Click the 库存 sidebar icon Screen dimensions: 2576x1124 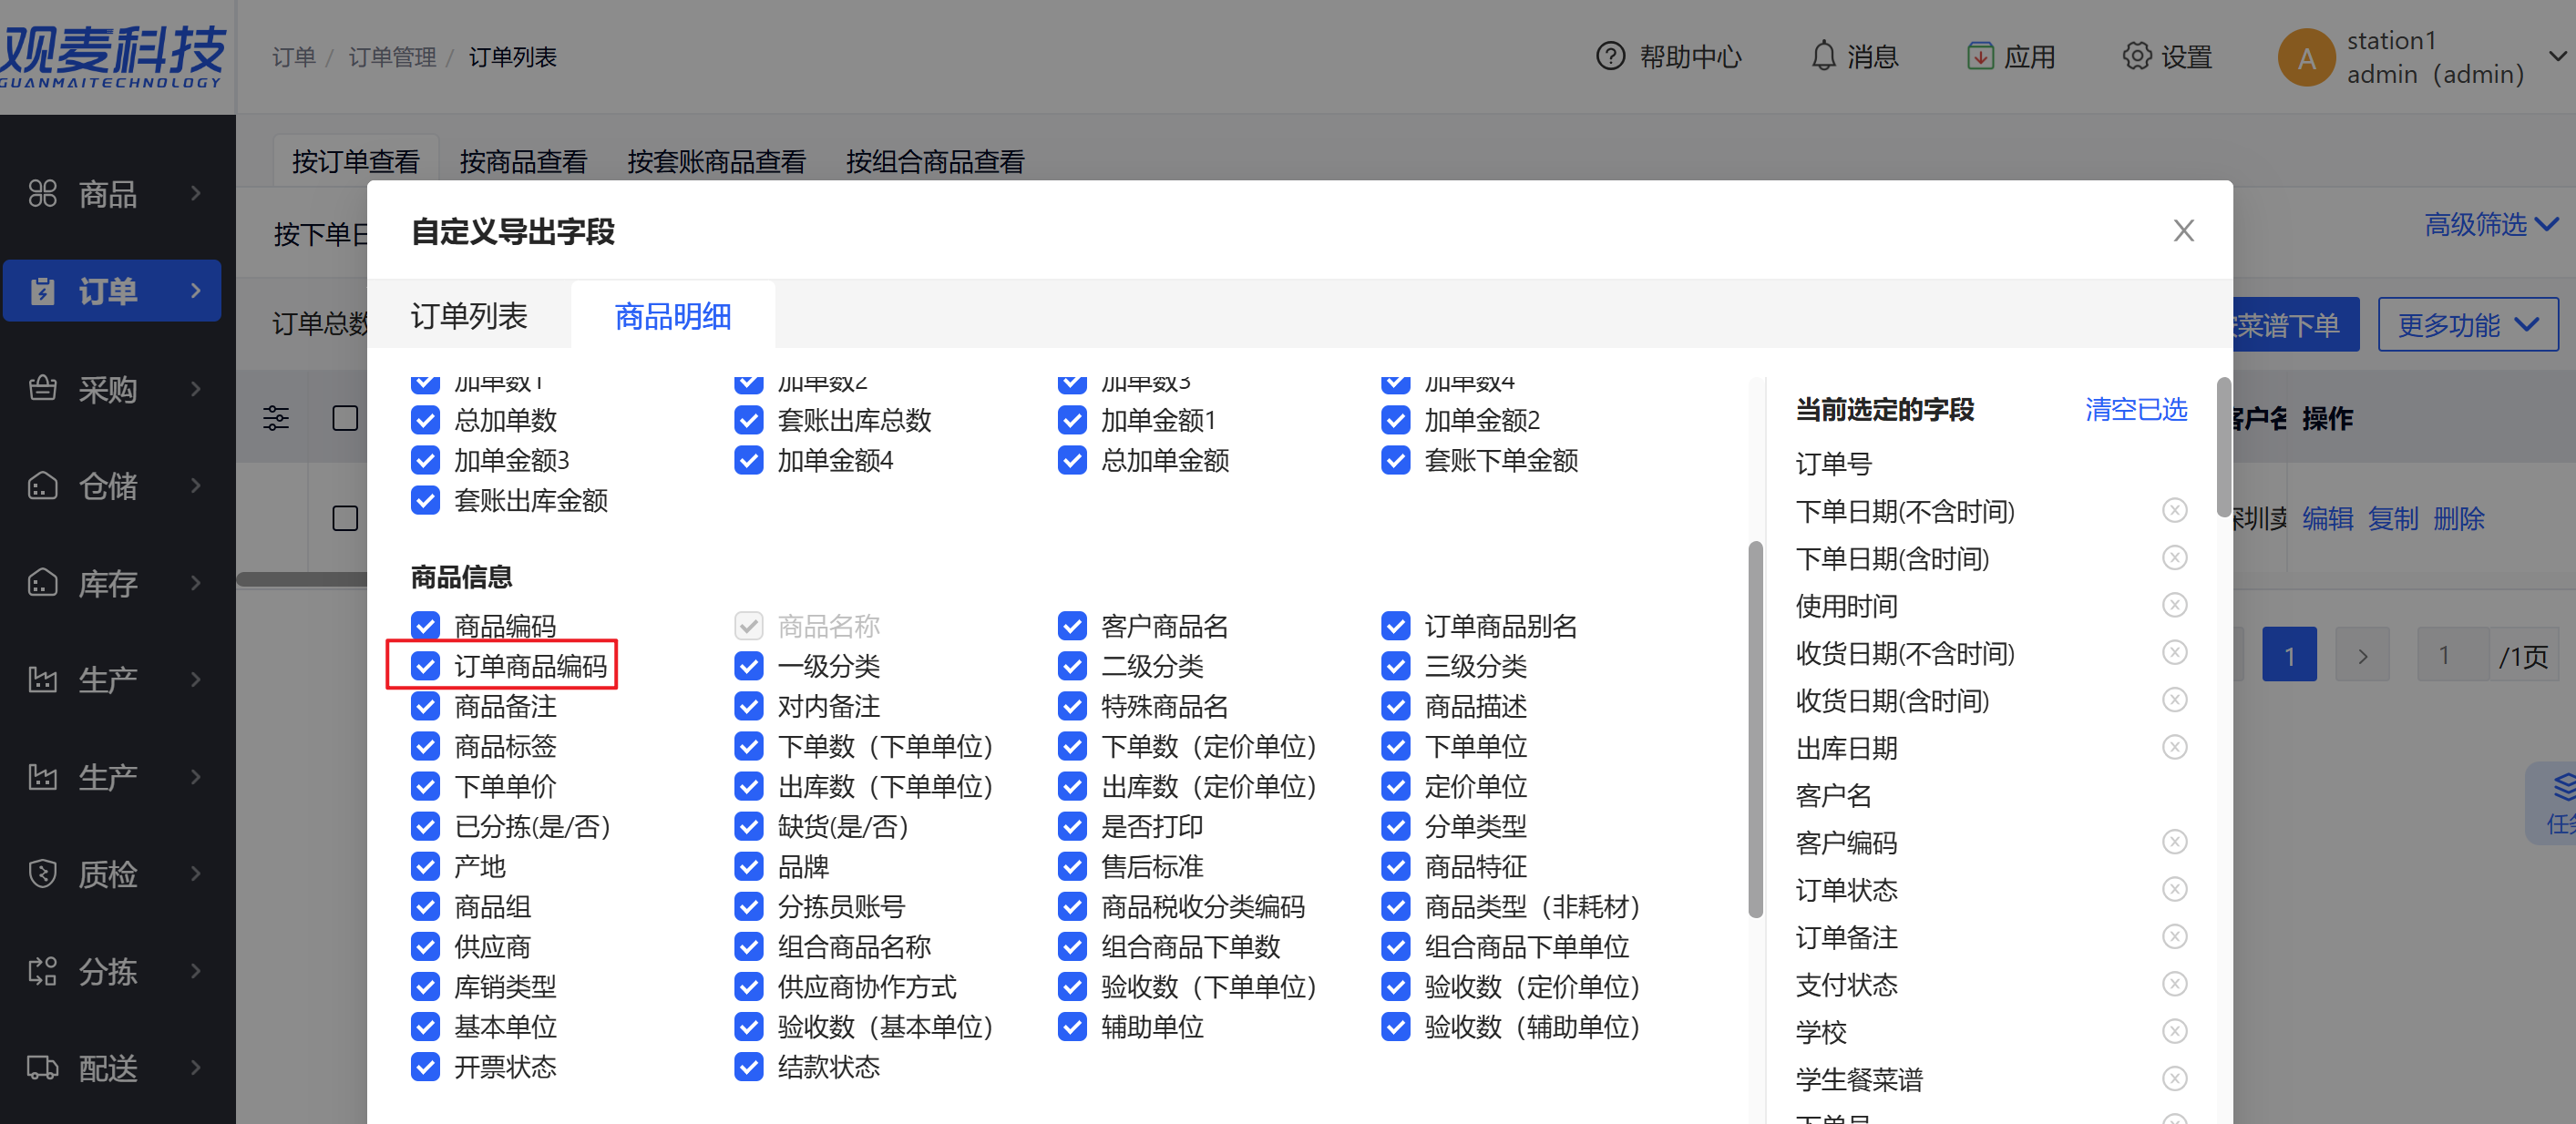pos(42,582)
